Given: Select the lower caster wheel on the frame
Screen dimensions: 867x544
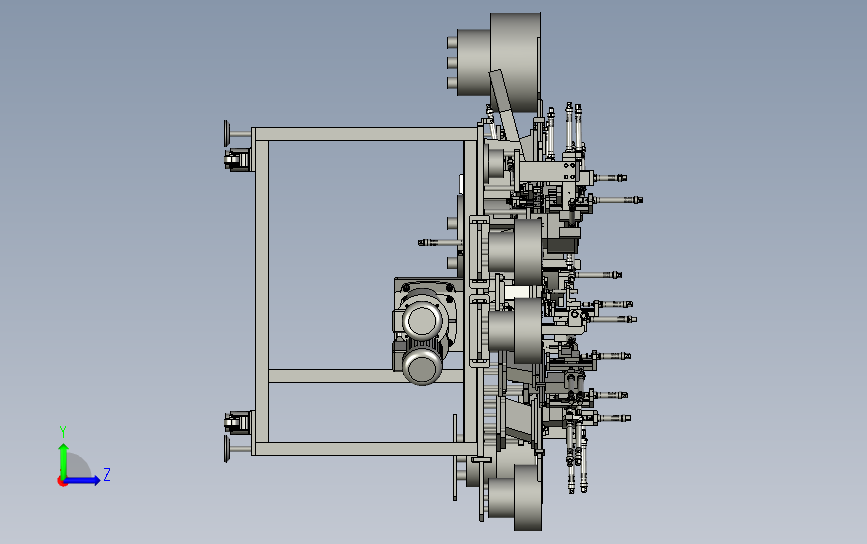Looking at the screenshot, I should tap(237, 422).
